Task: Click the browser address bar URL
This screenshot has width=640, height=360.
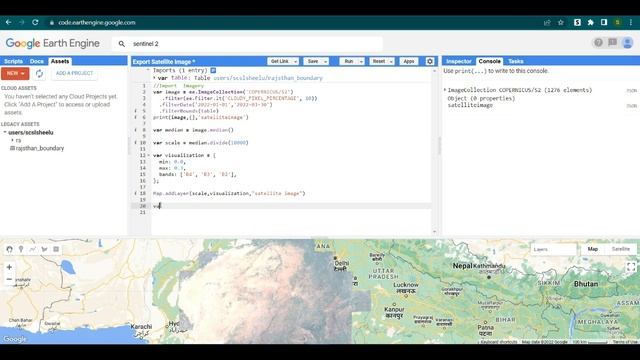Action: [x=97, y=22]
